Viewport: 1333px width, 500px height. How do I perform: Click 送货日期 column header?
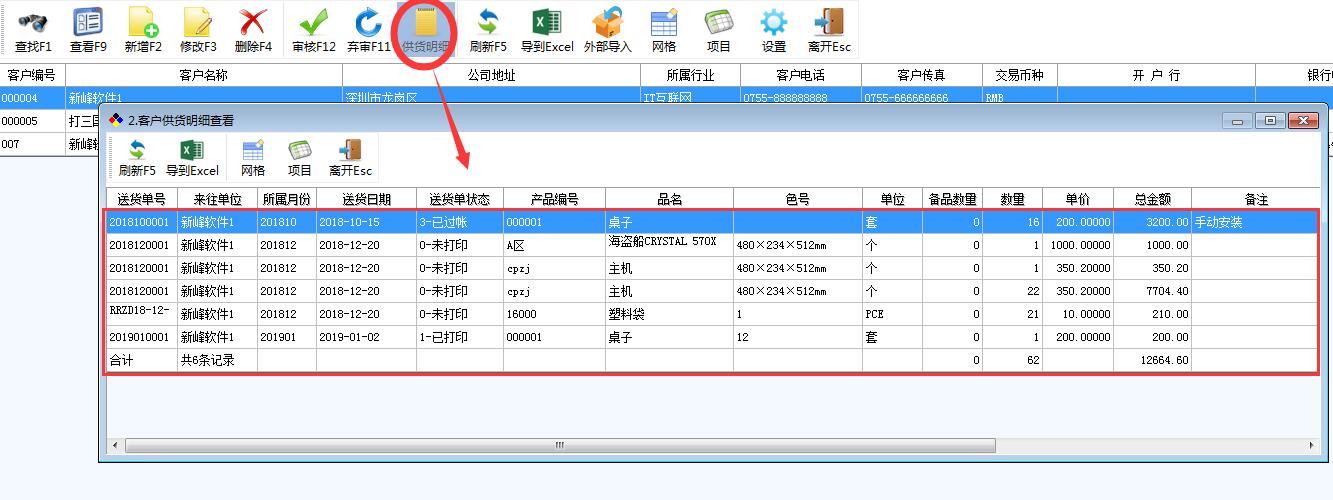pos(366,199)
